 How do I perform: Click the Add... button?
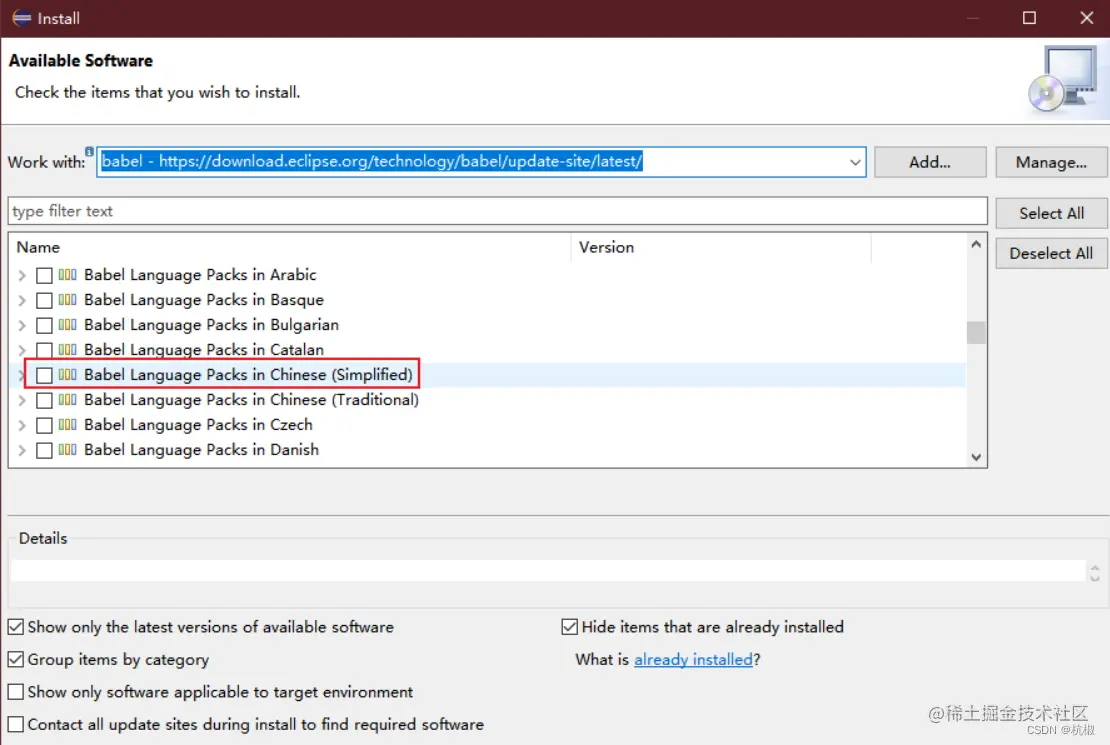[929, 162]
